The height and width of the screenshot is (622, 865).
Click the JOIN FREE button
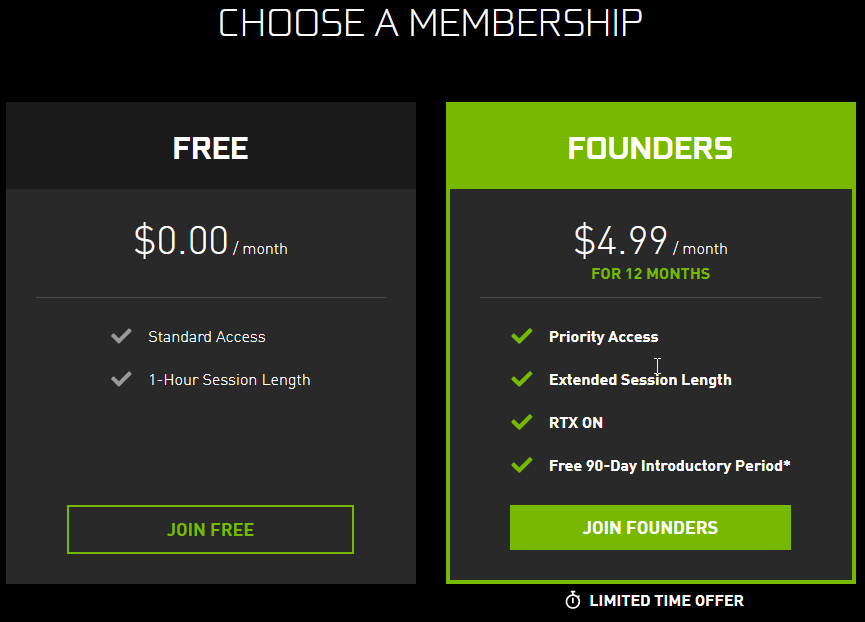click(210, 529)
